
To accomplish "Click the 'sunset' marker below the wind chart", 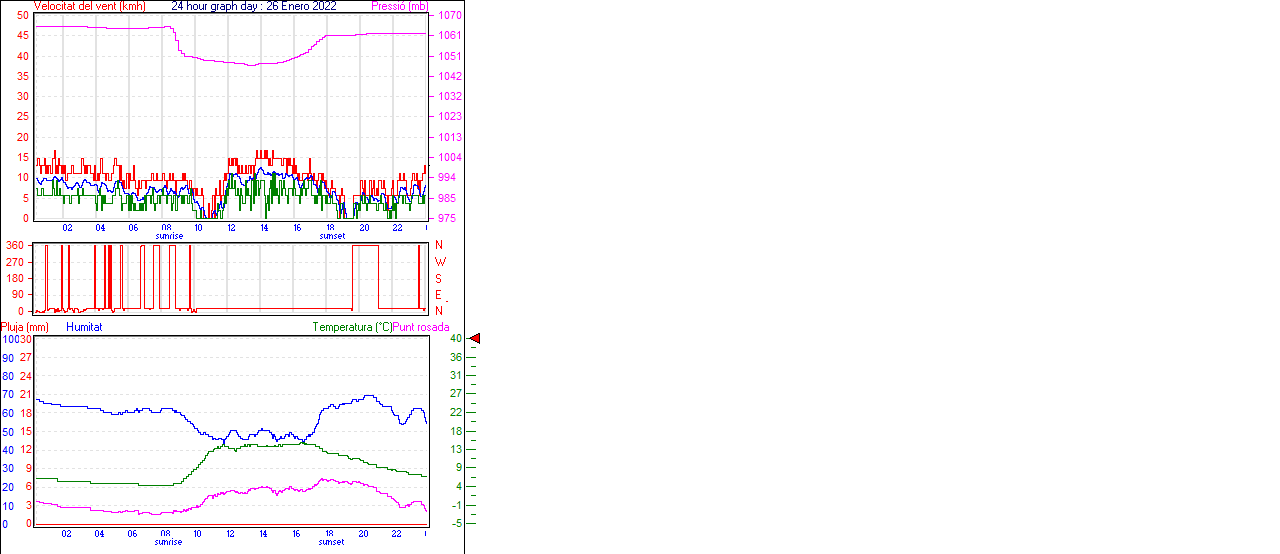I will click(332, 236).
